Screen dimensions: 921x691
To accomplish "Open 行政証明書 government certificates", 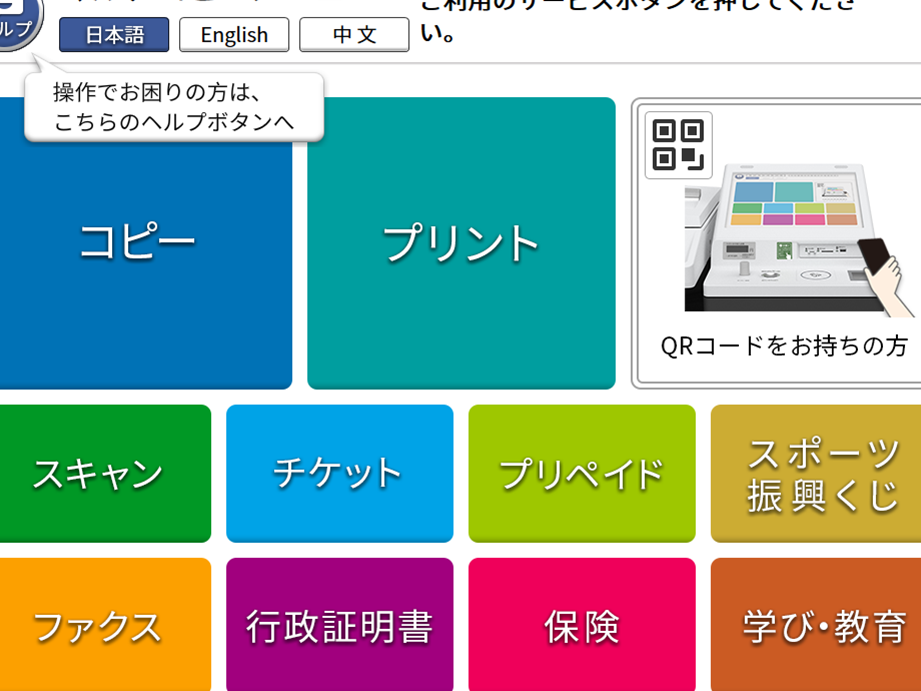I will coord(339,626).
